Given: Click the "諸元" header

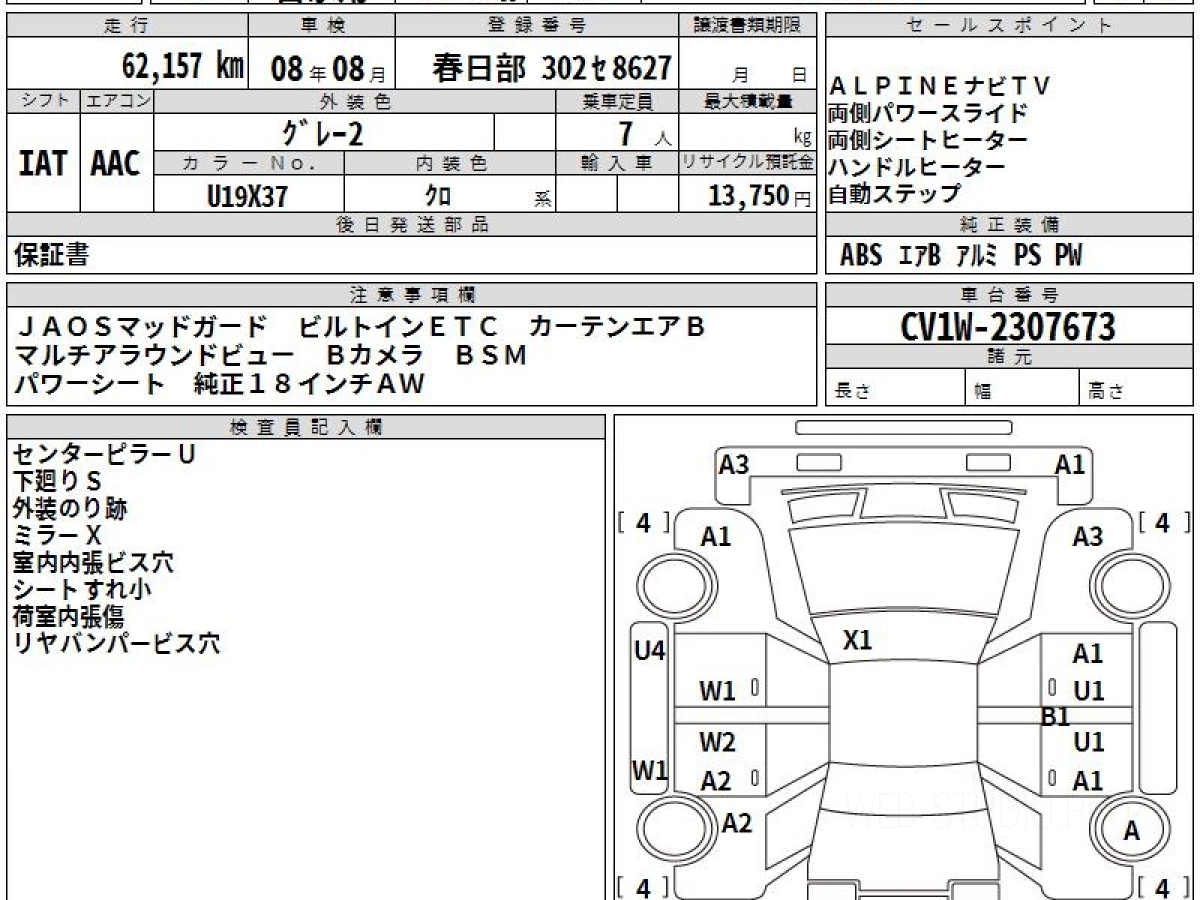Looking at the screenshot, I should click(1011, 357).
